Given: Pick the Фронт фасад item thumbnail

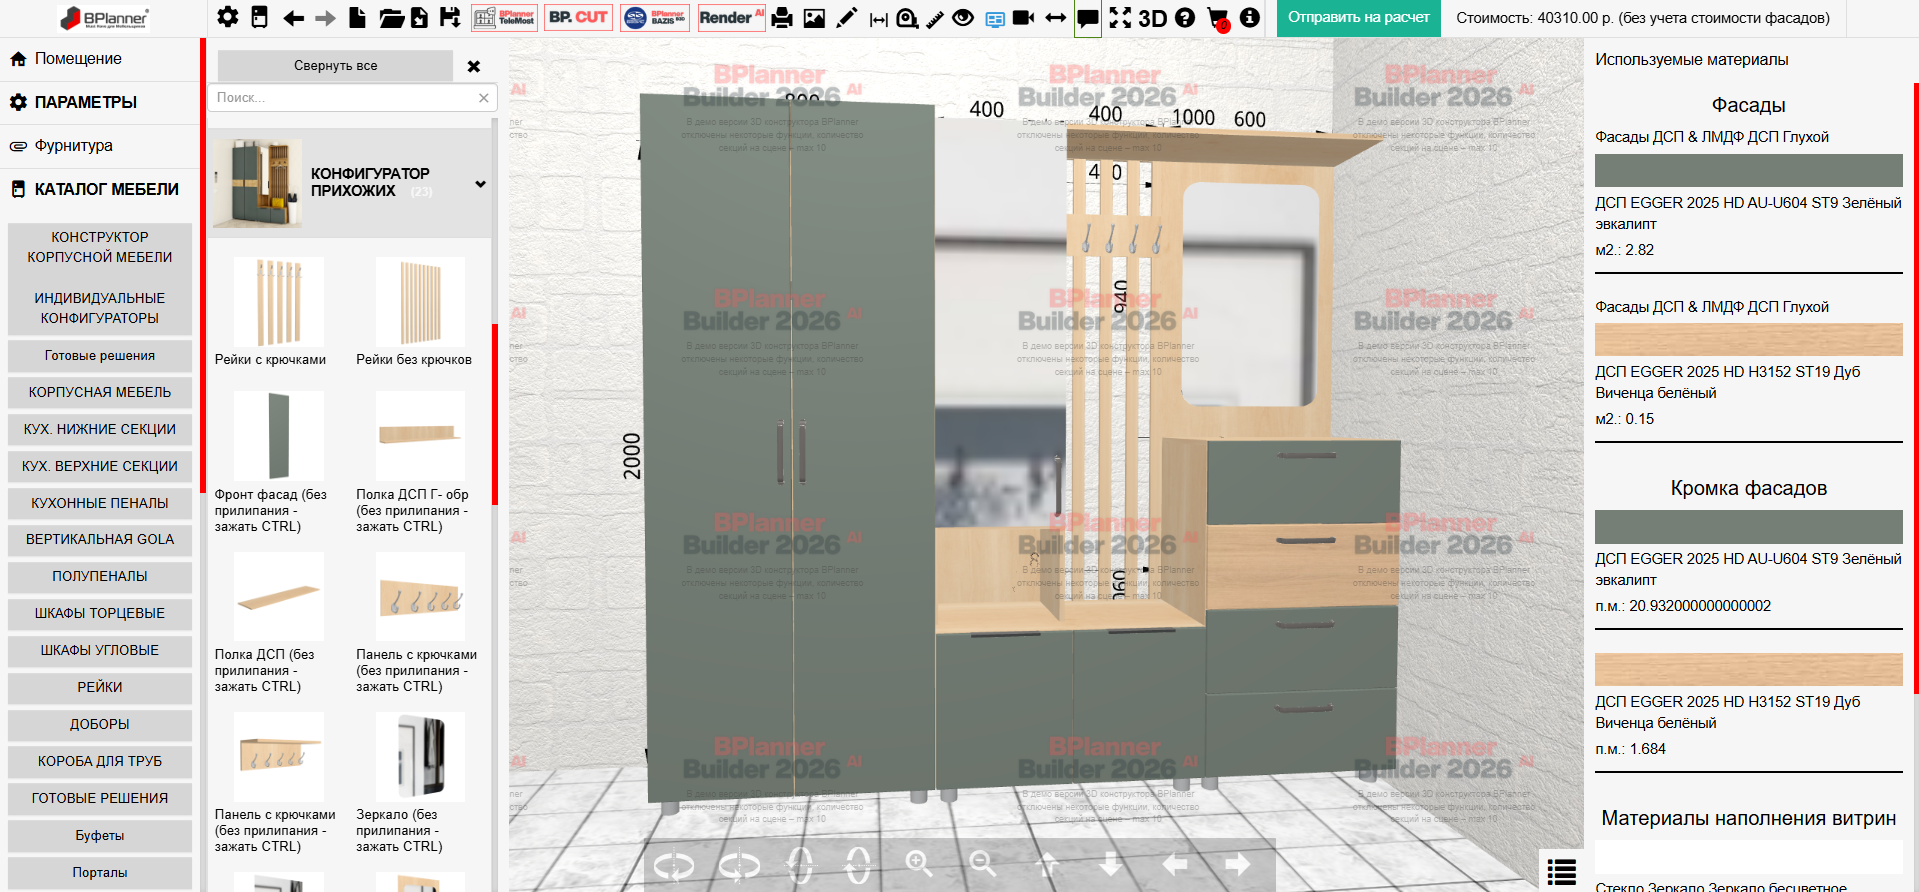Looking at the screenshot, I should [279, 436].
